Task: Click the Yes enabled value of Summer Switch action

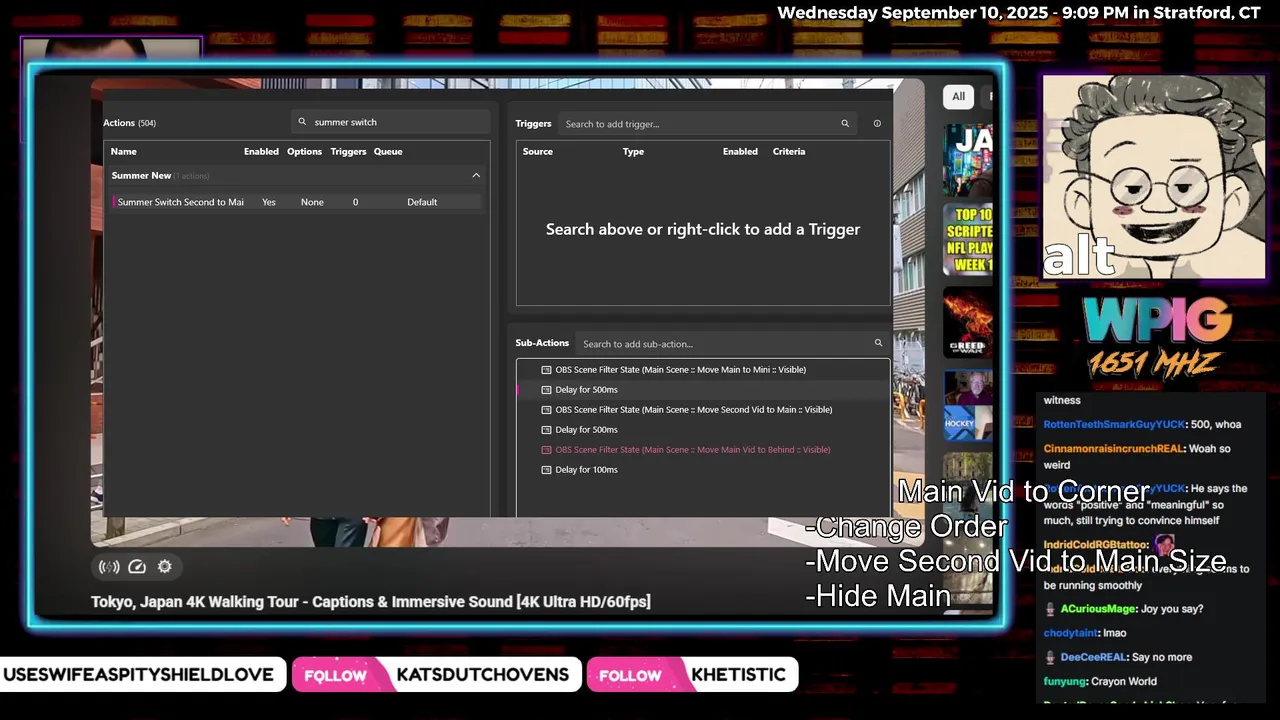Action: pos(269,202)
